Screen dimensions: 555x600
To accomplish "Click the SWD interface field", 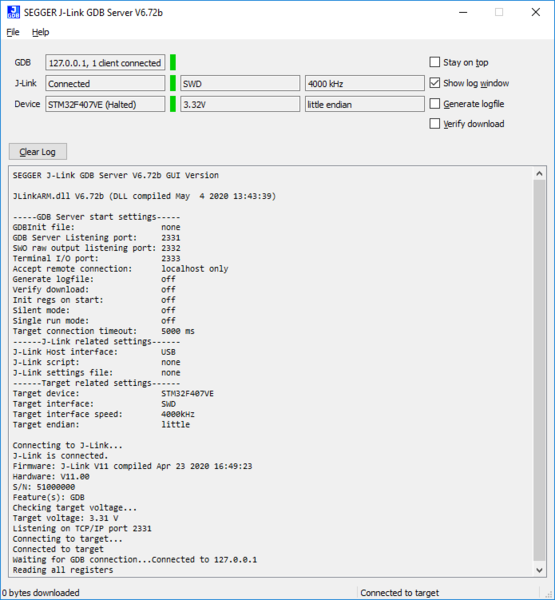I will (x=240, y=83).
